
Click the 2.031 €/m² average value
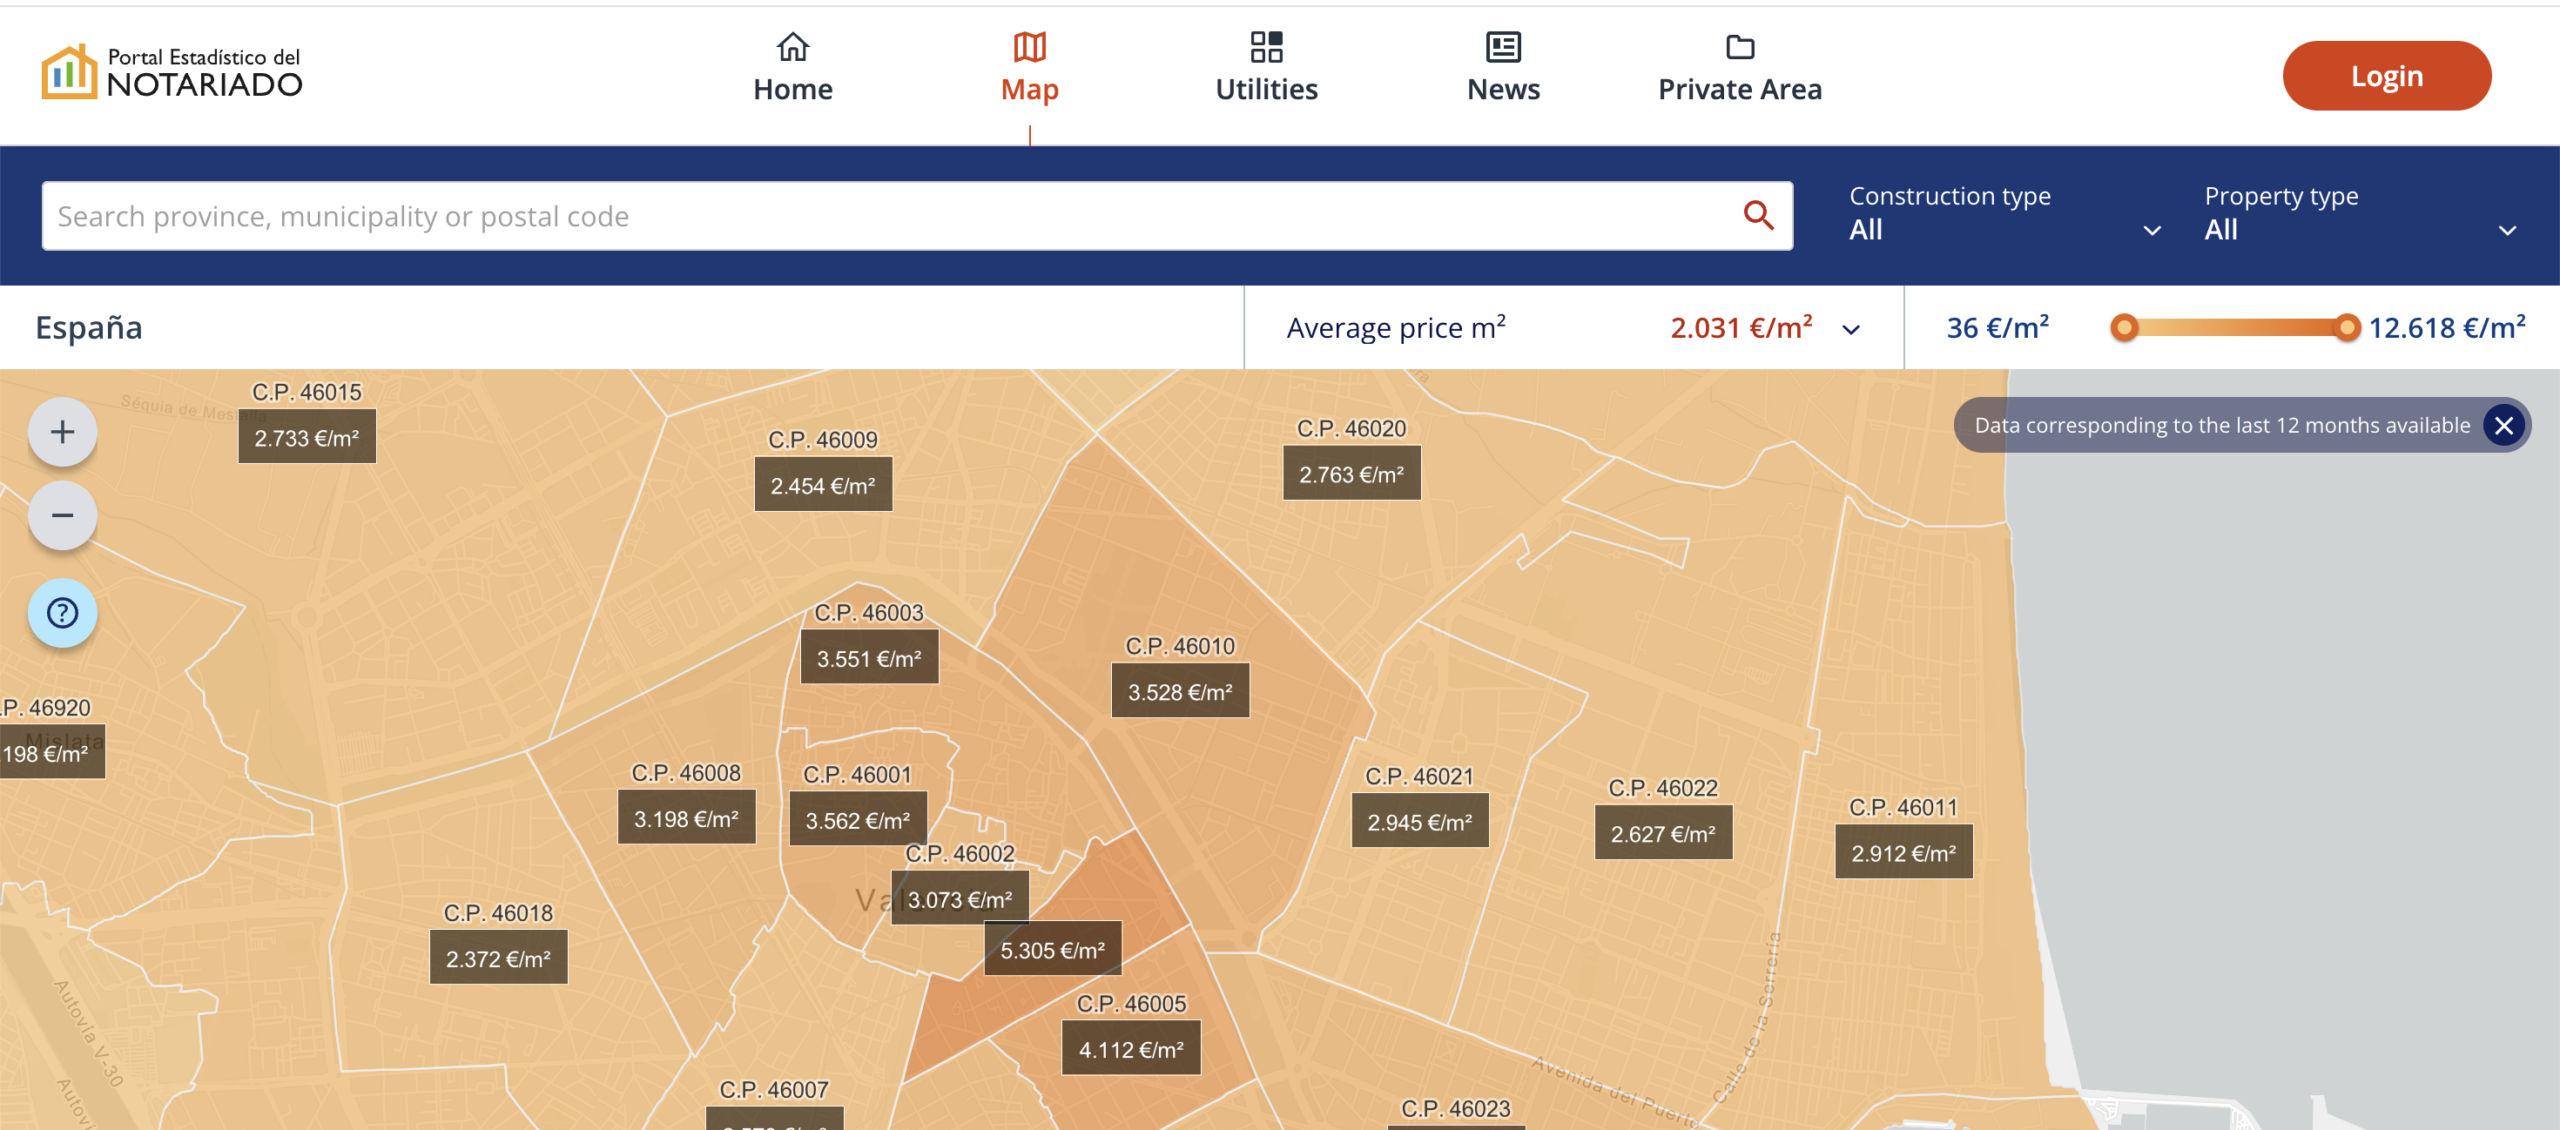(1741, 328)
